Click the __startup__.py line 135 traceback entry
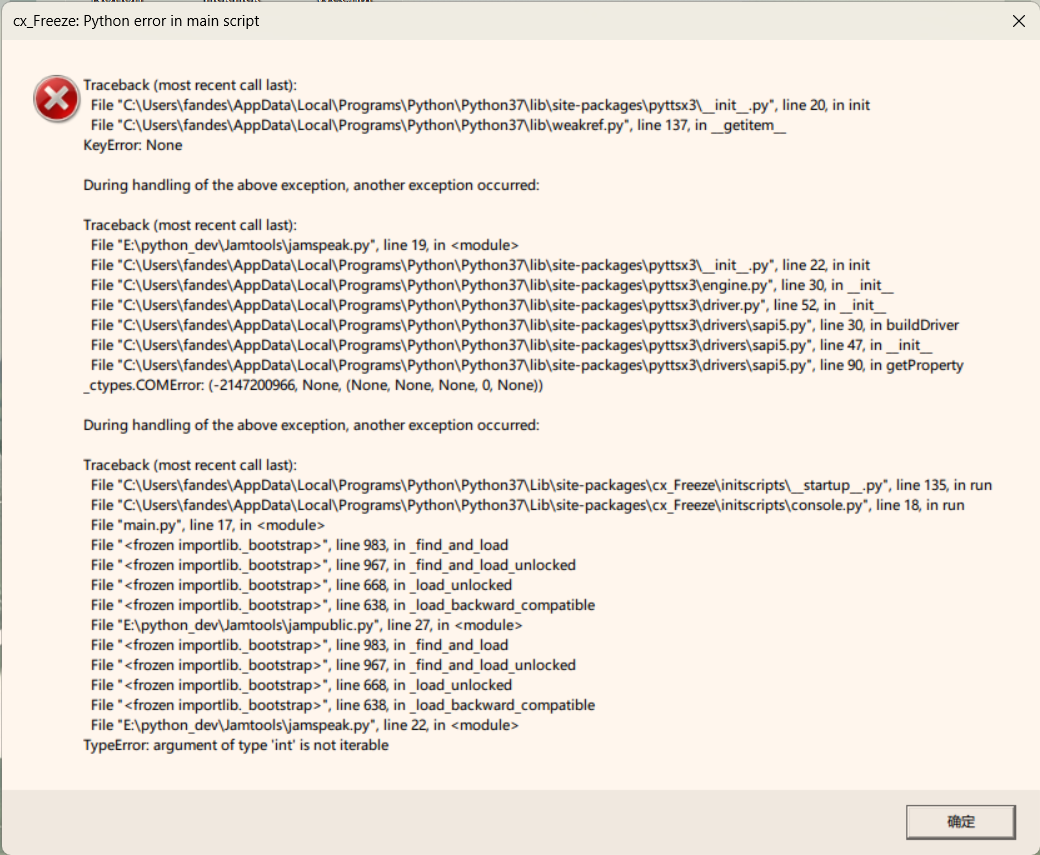The width and height of the screenshot is (1040, 855). coord(540,485)
